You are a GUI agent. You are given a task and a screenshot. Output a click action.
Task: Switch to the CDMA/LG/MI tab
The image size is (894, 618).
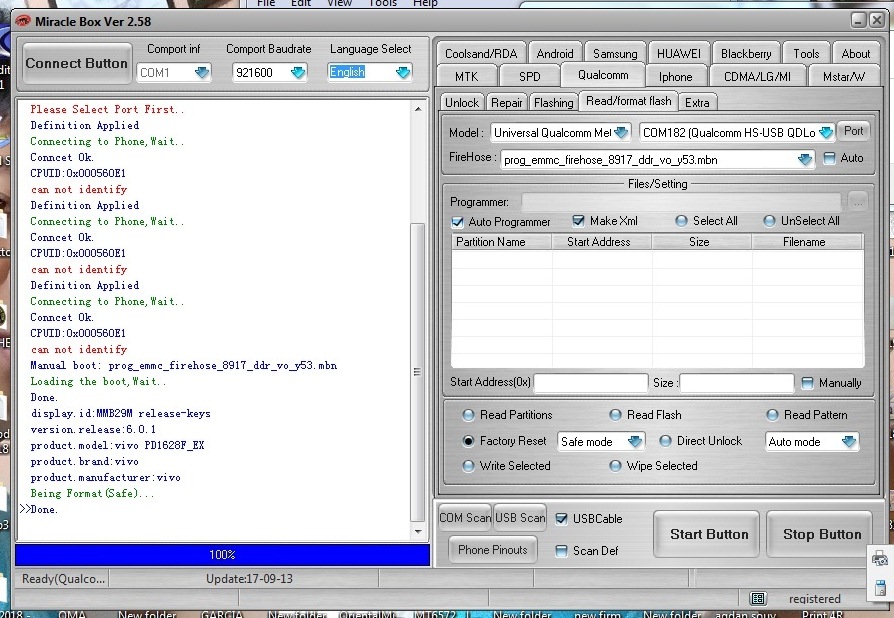757,76
